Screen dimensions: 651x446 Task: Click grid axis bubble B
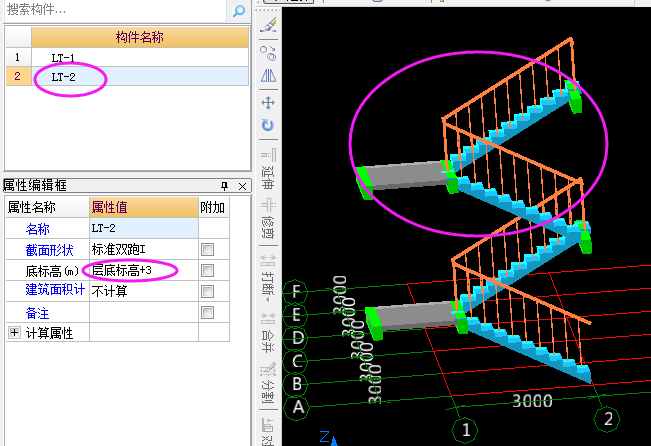click(296, 385)
